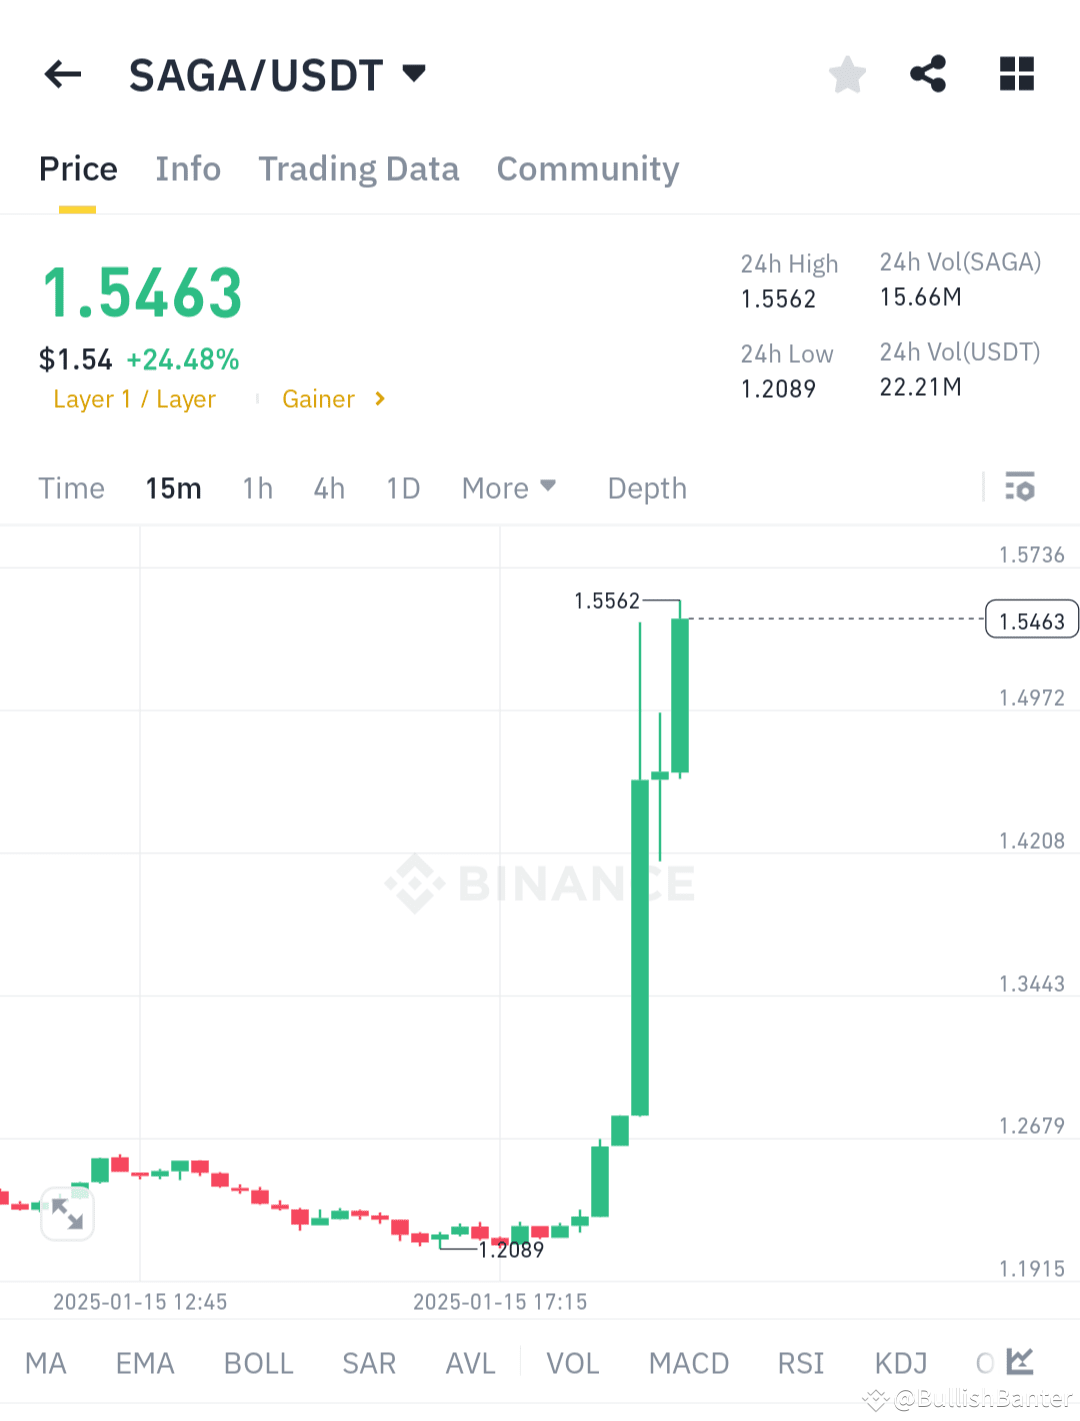Viewport: 1080px width, 1421px height.
Task: Switch to the Info tab
Action: (x=187, y=169)
